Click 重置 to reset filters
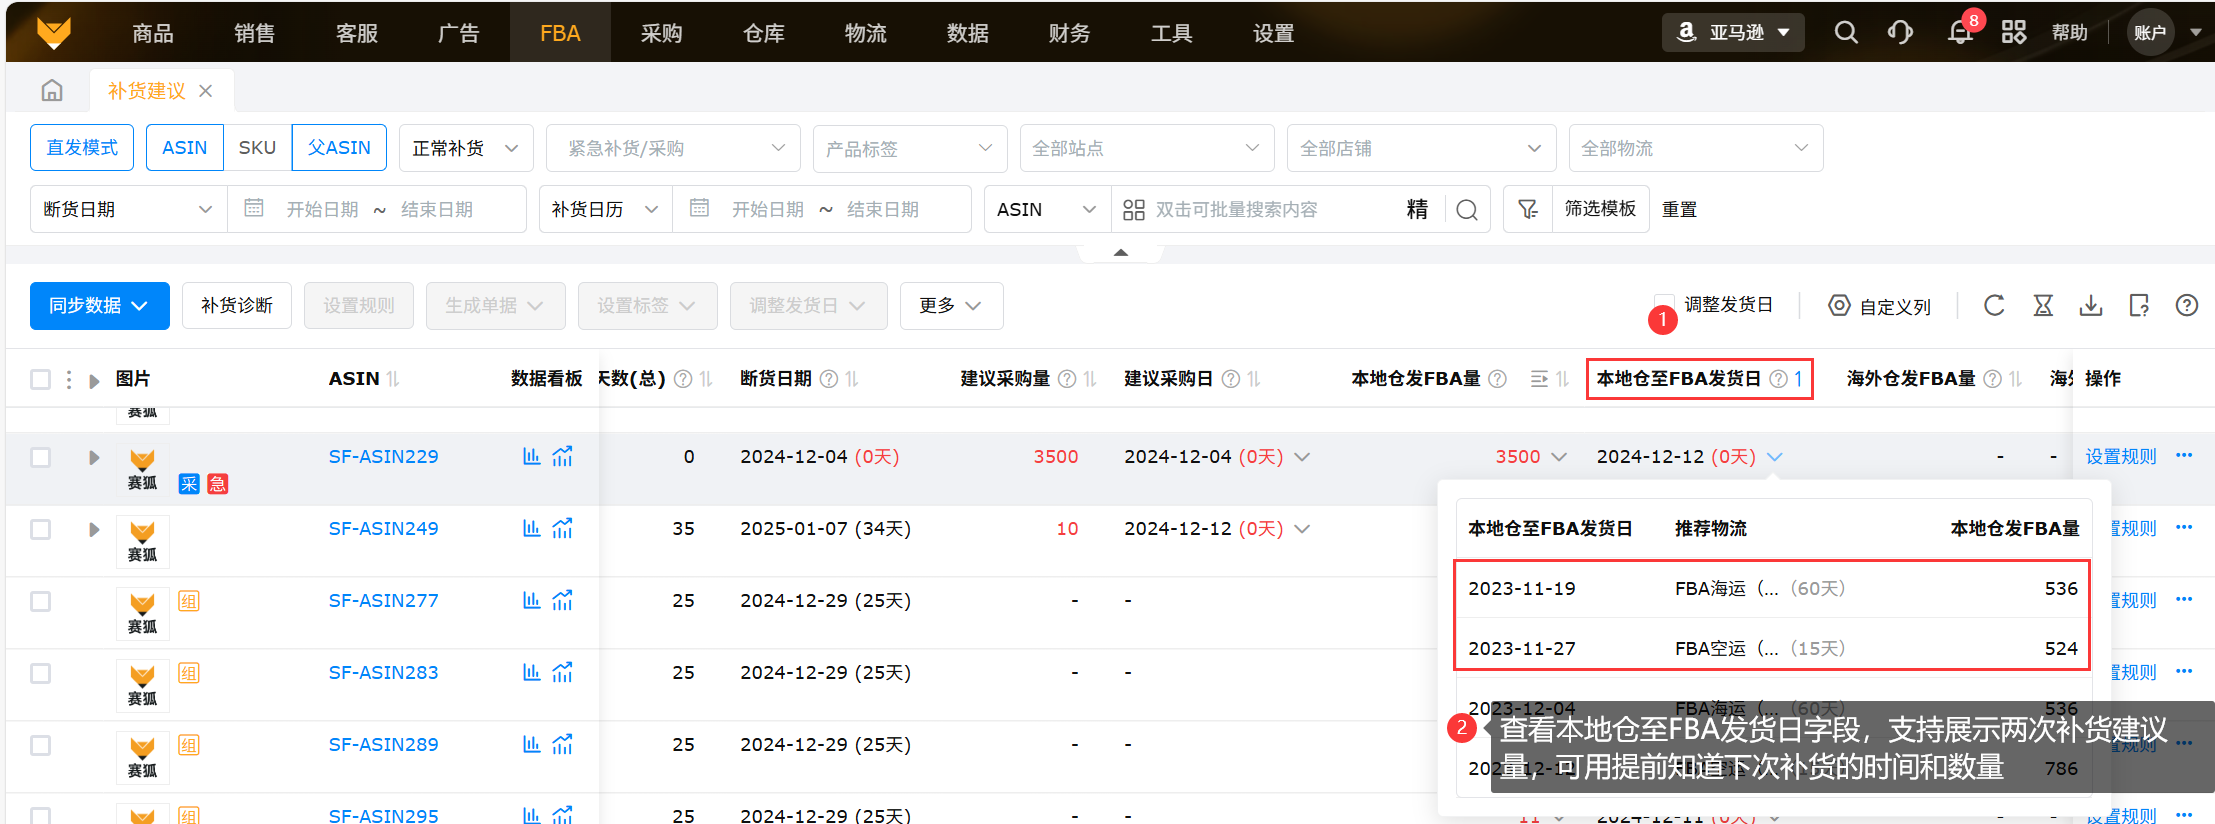2215x824 pixels. 1680,210
